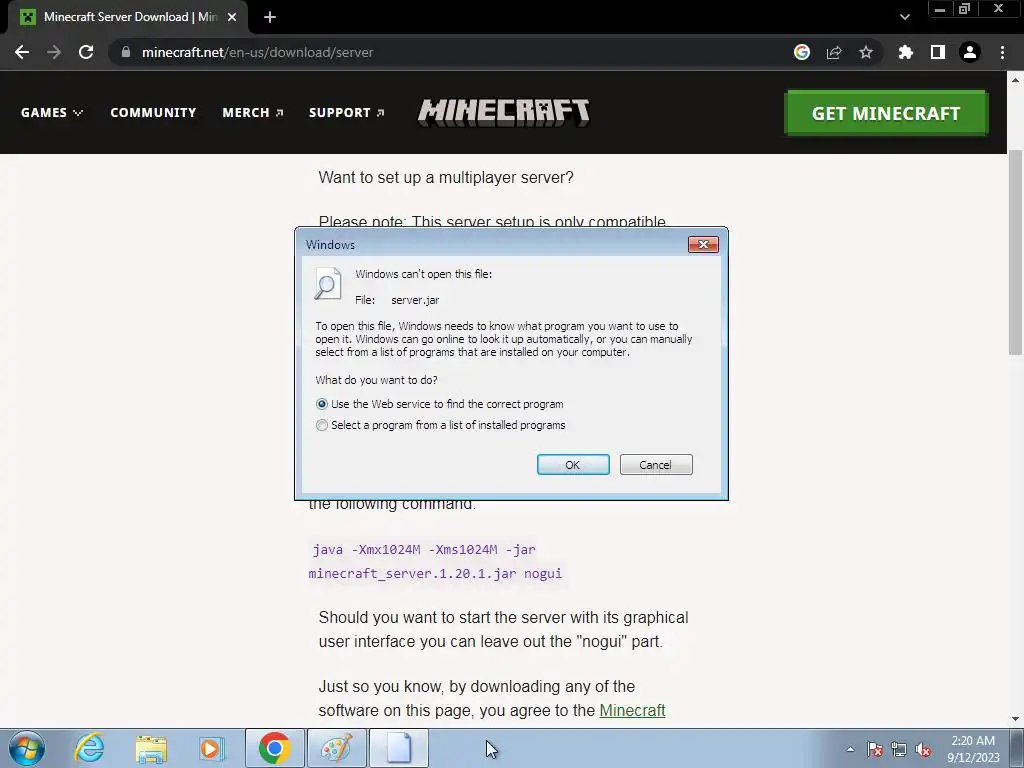Cancel the Windows dialog
Viewport: 1024px width, 768px height.
pos(656,464)
